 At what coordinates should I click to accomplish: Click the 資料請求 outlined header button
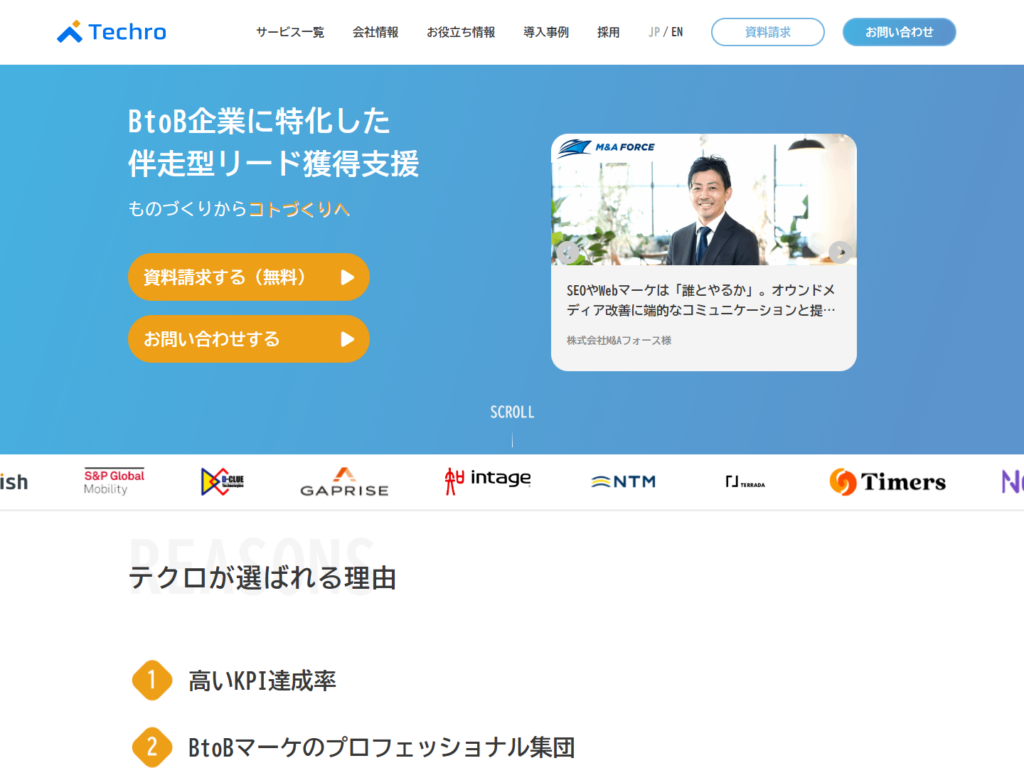click(x=767, y=32)
